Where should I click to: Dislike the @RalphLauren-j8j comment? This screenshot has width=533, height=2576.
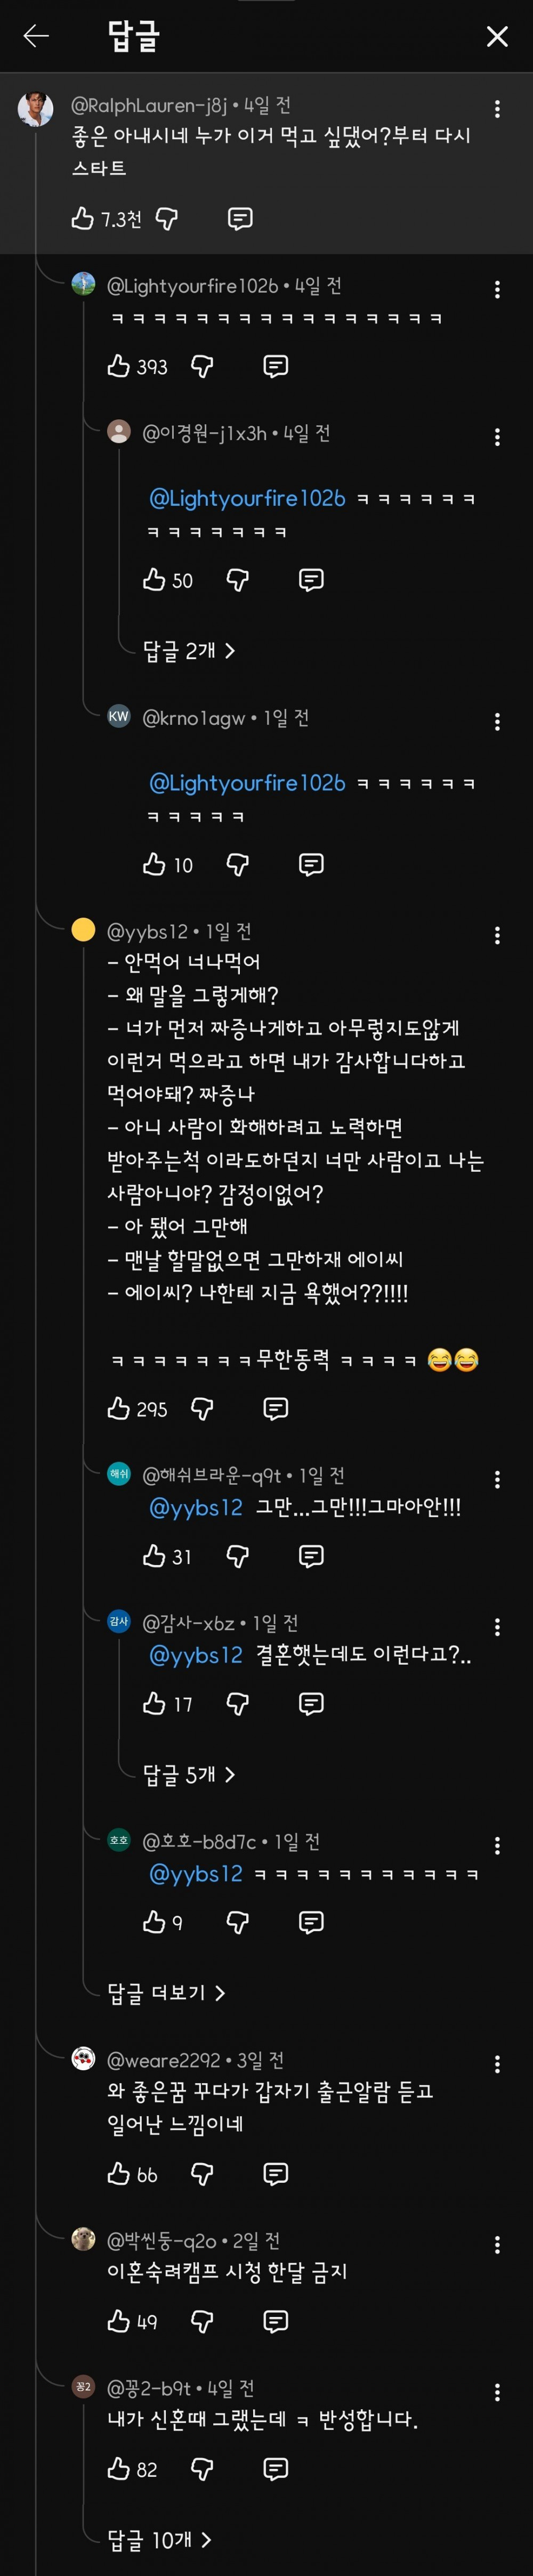167,218
